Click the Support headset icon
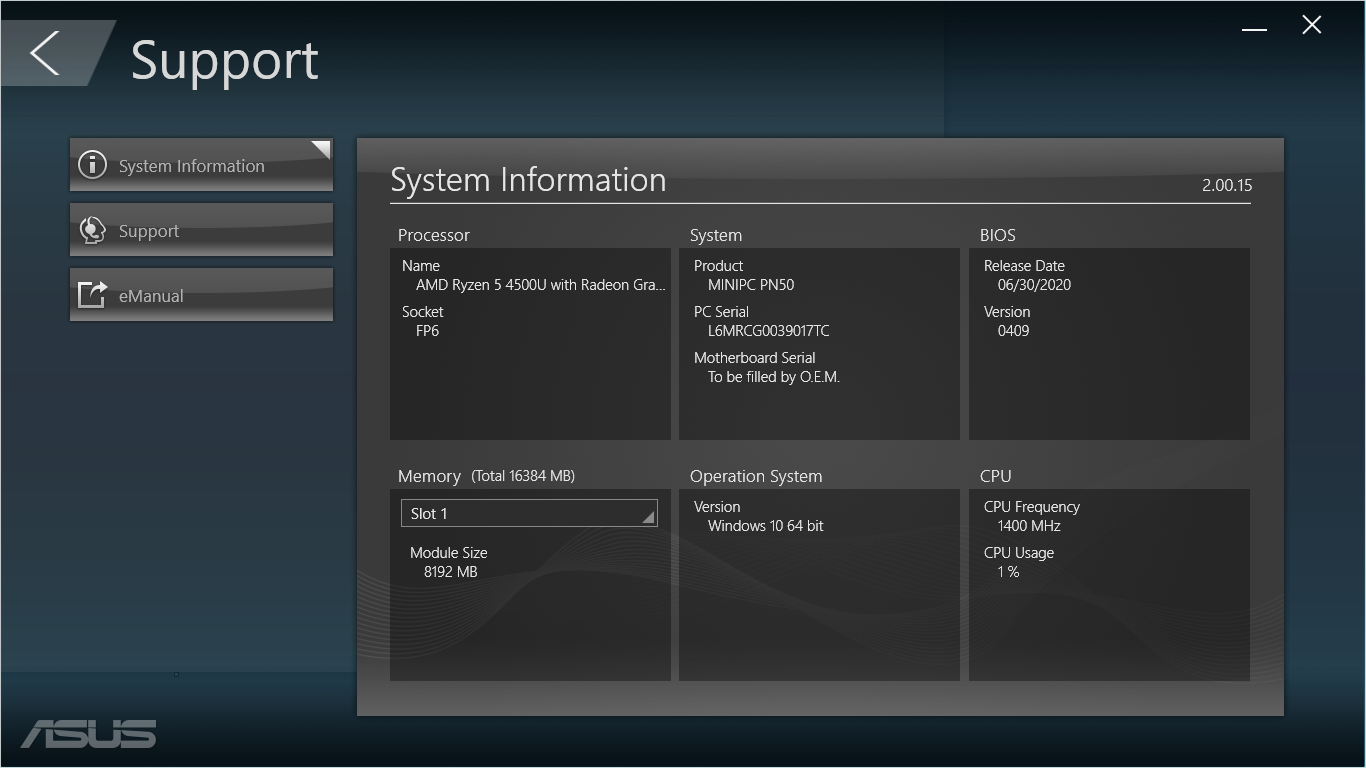 [92, 230]
